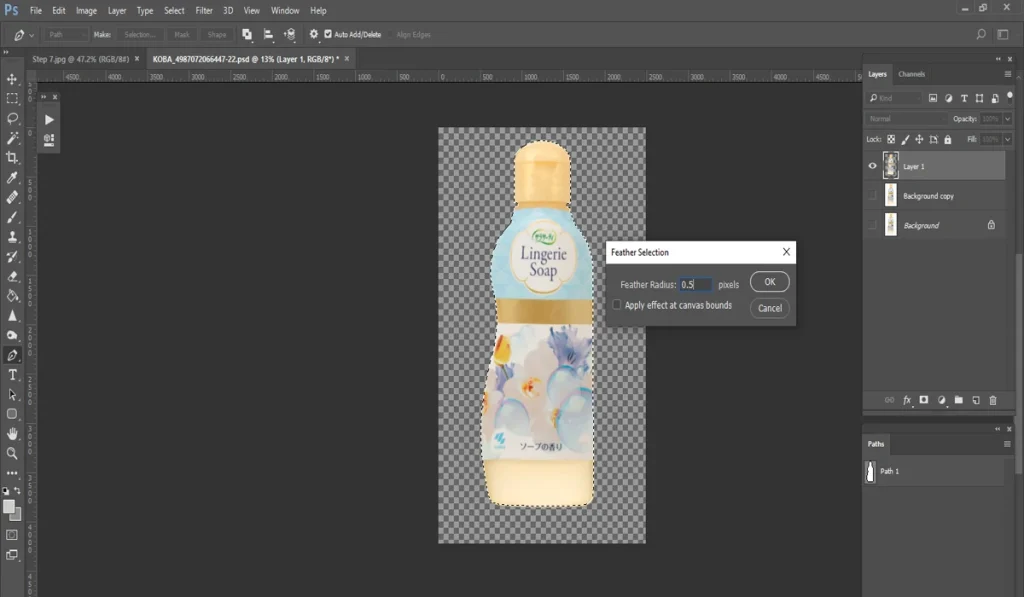Switch to the Channels tab
Image resolution: width=1024 pixels, height=597 pixels.
(x=911, y=74)
